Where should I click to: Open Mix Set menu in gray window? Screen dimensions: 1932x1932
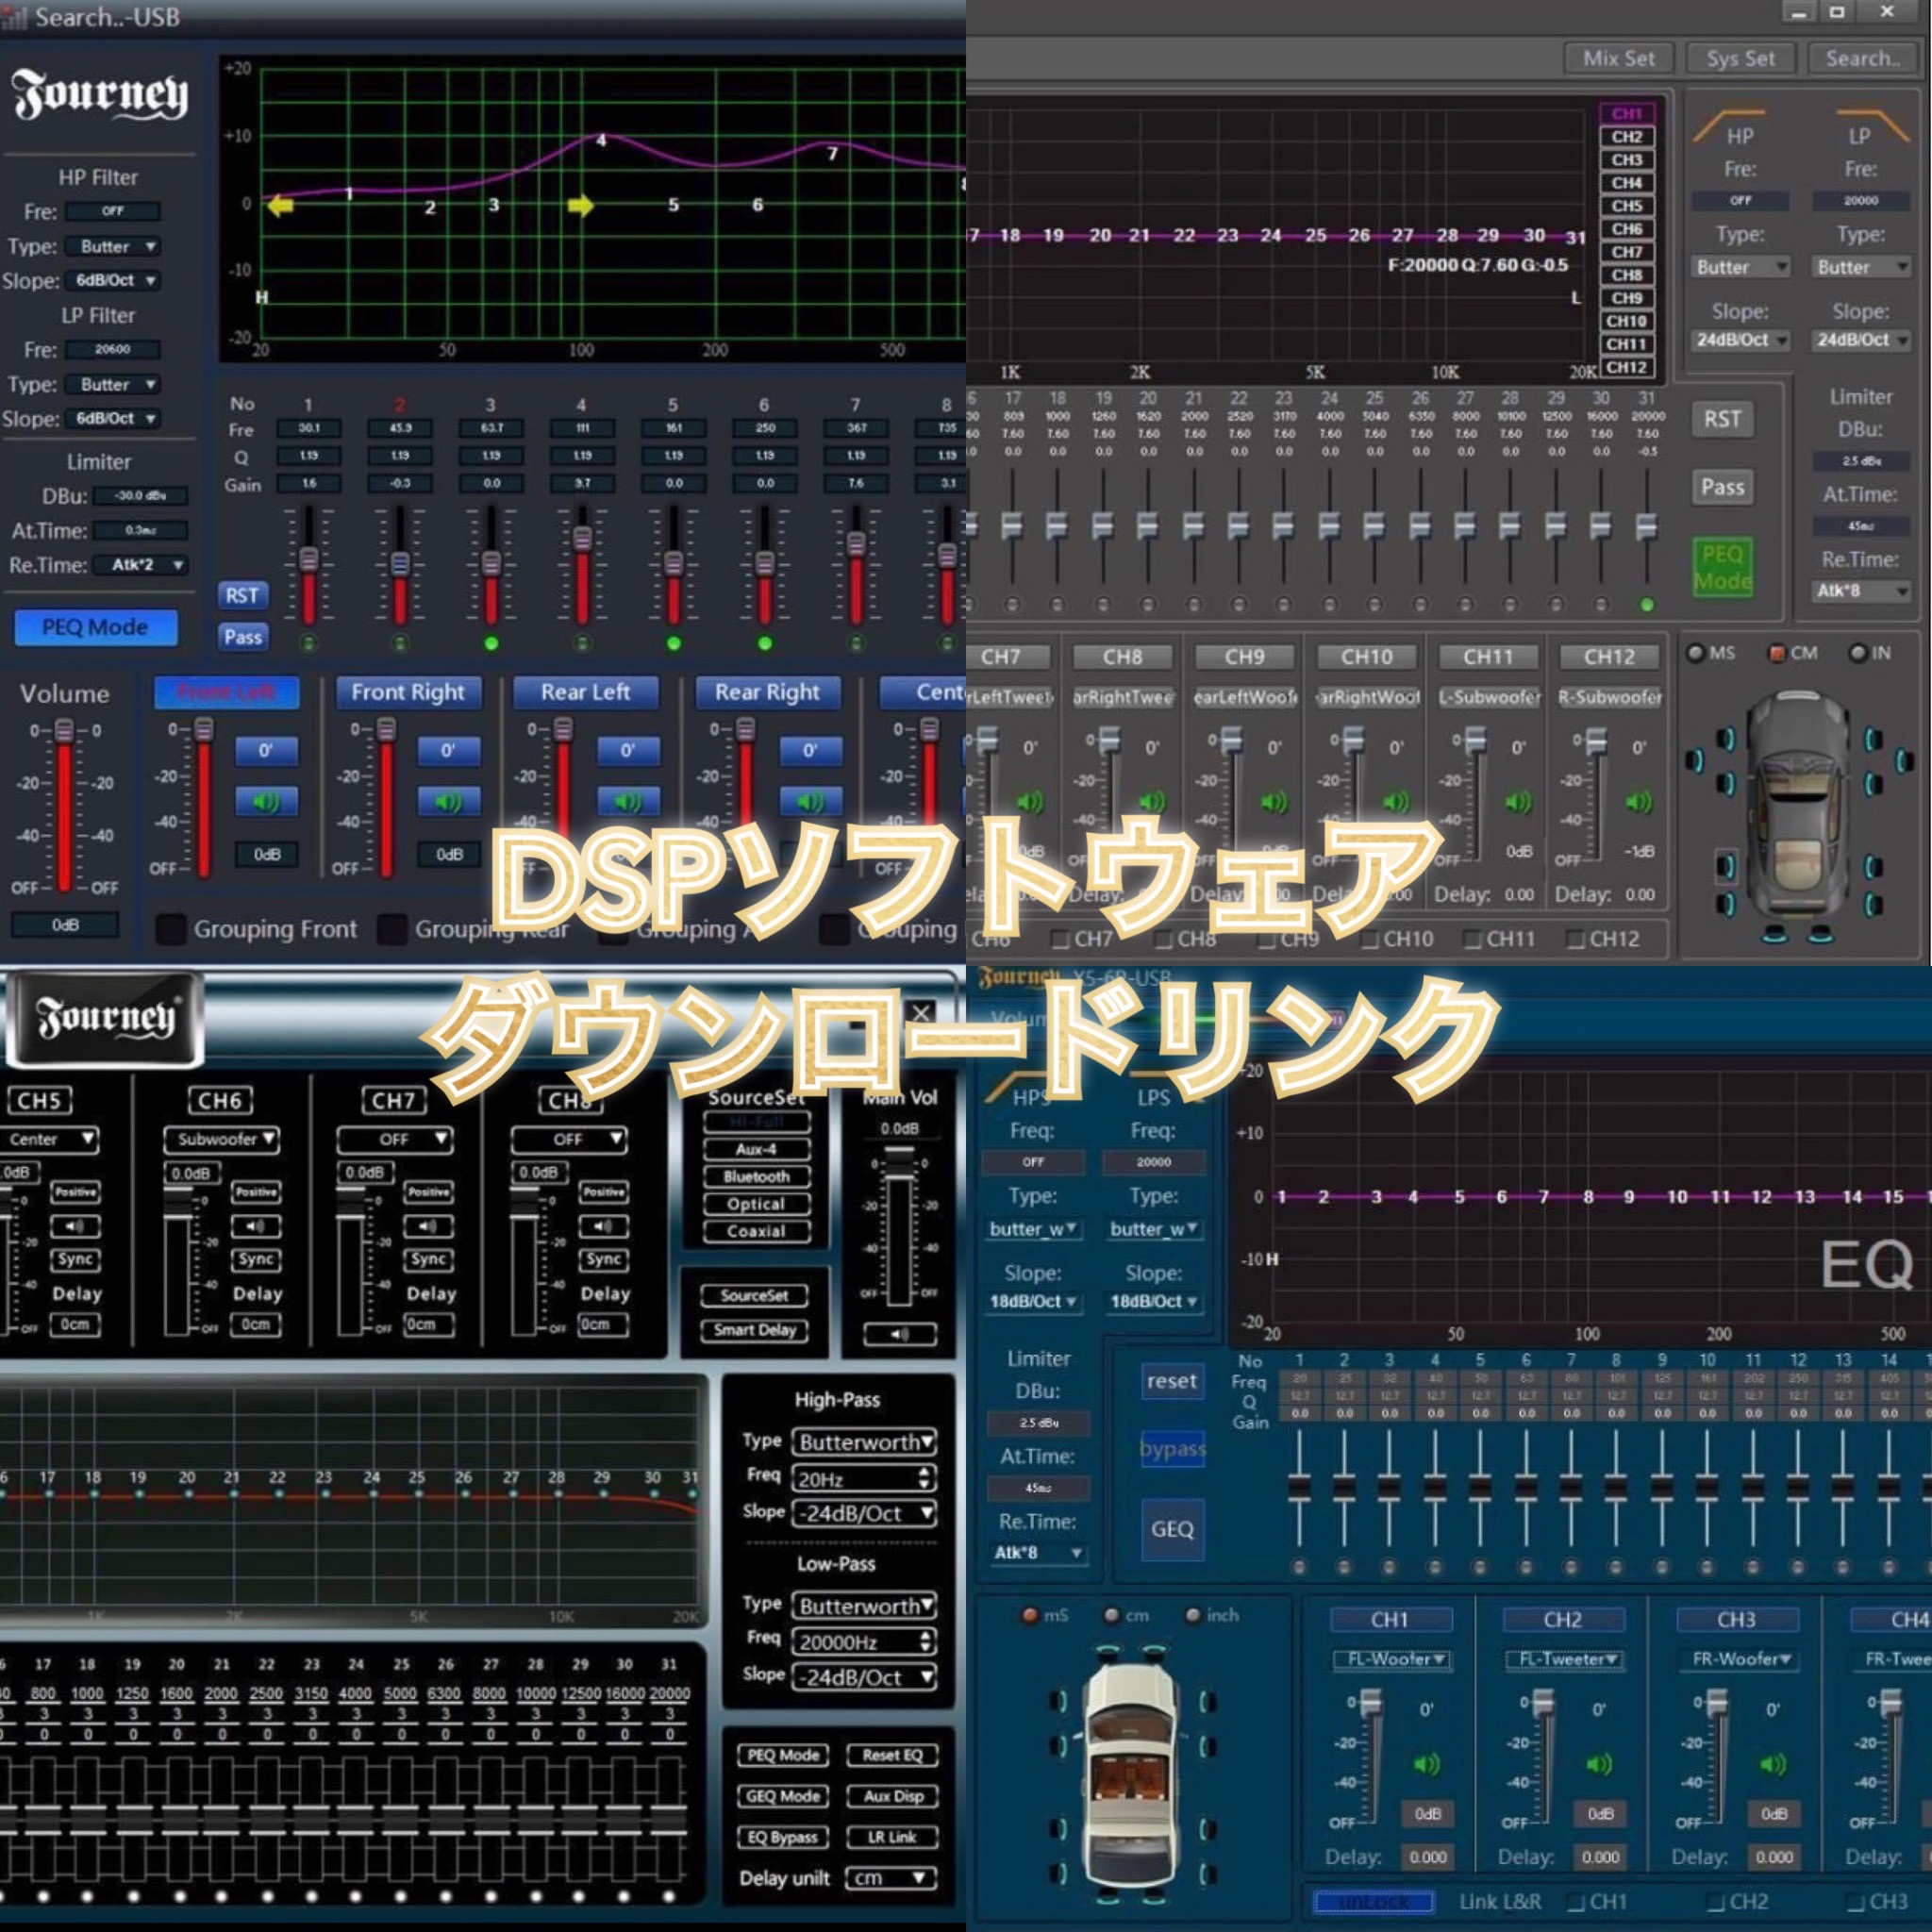click(1618, 59)
